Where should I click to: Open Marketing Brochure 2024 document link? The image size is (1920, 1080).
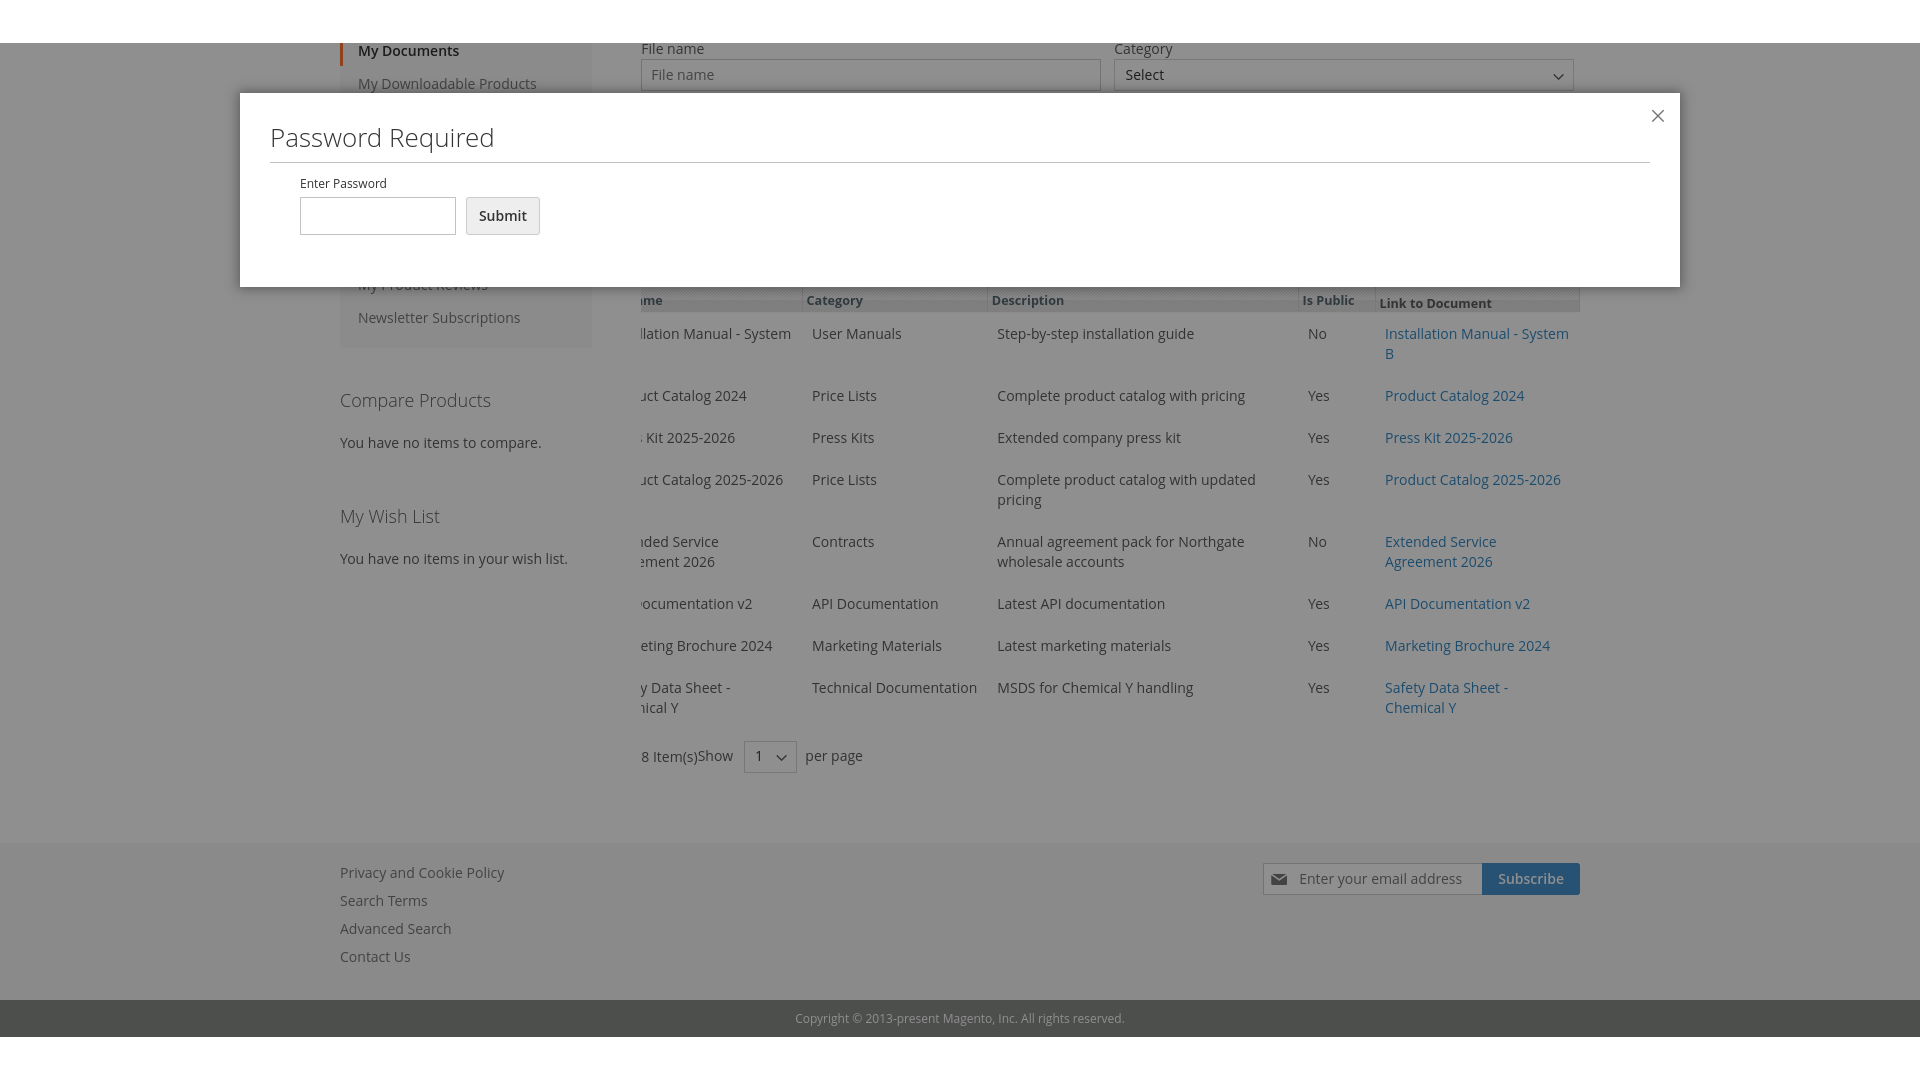point(1467,646)
